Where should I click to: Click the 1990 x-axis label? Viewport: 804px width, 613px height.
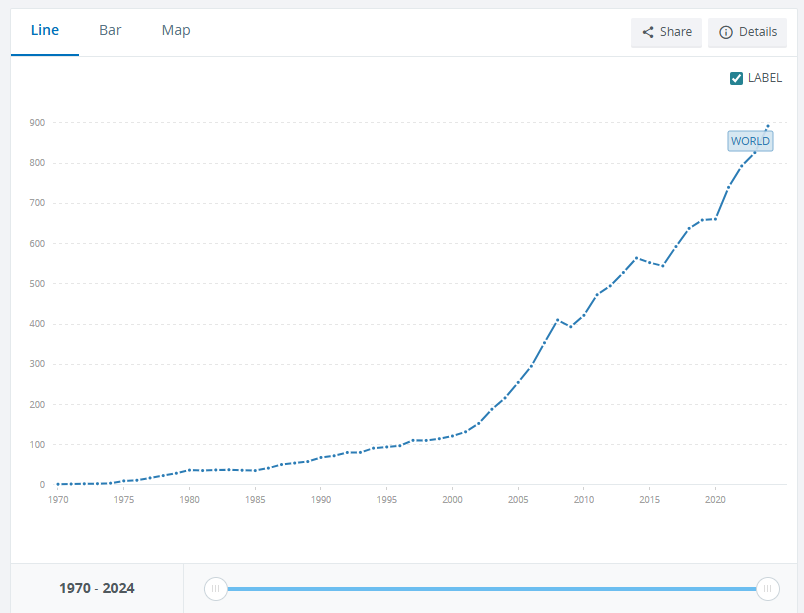pos(321,500)
